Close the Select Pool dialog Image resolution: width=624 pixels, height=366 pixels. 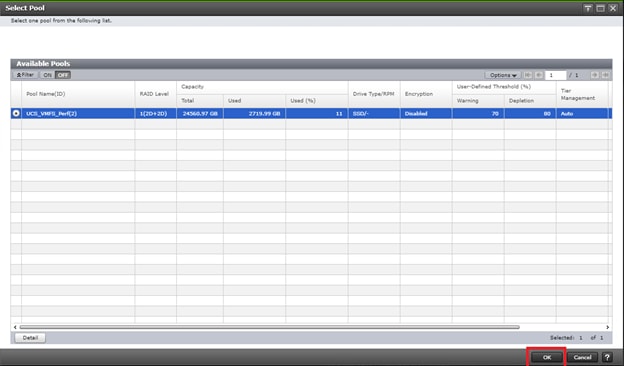coord(613,8)
